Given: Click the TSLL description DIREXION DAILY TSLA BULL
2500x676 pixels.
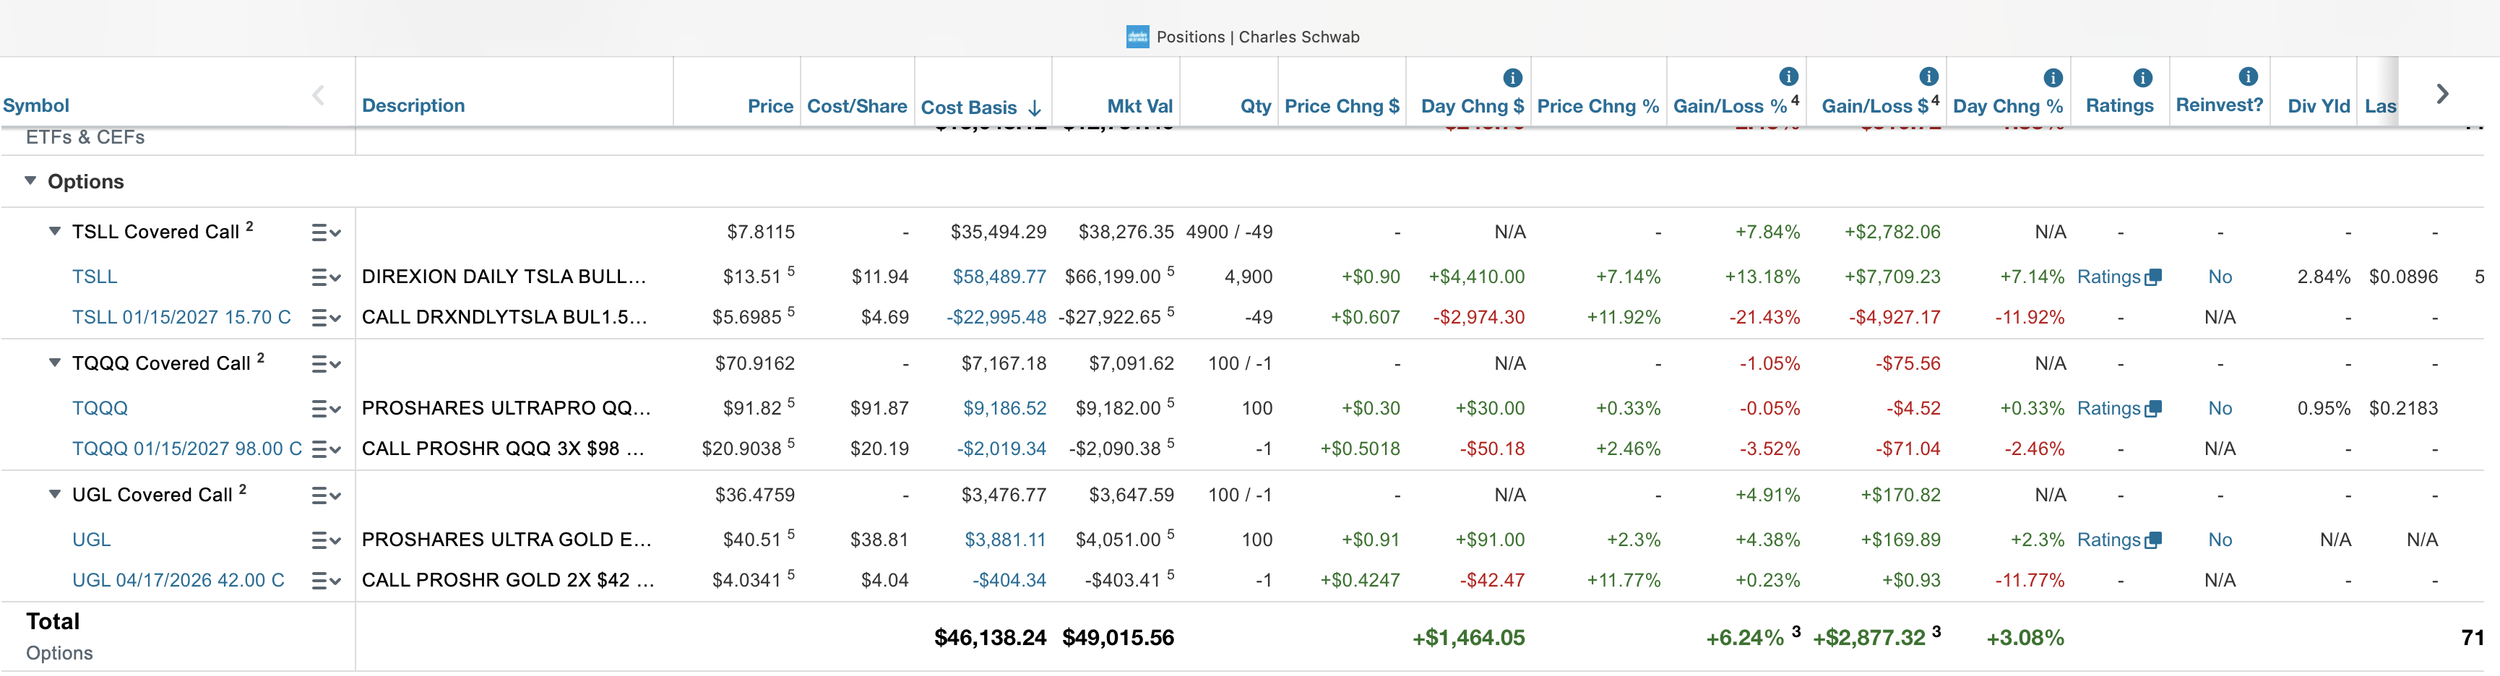Looking at the screenshot, I should [x=504, y=277].
